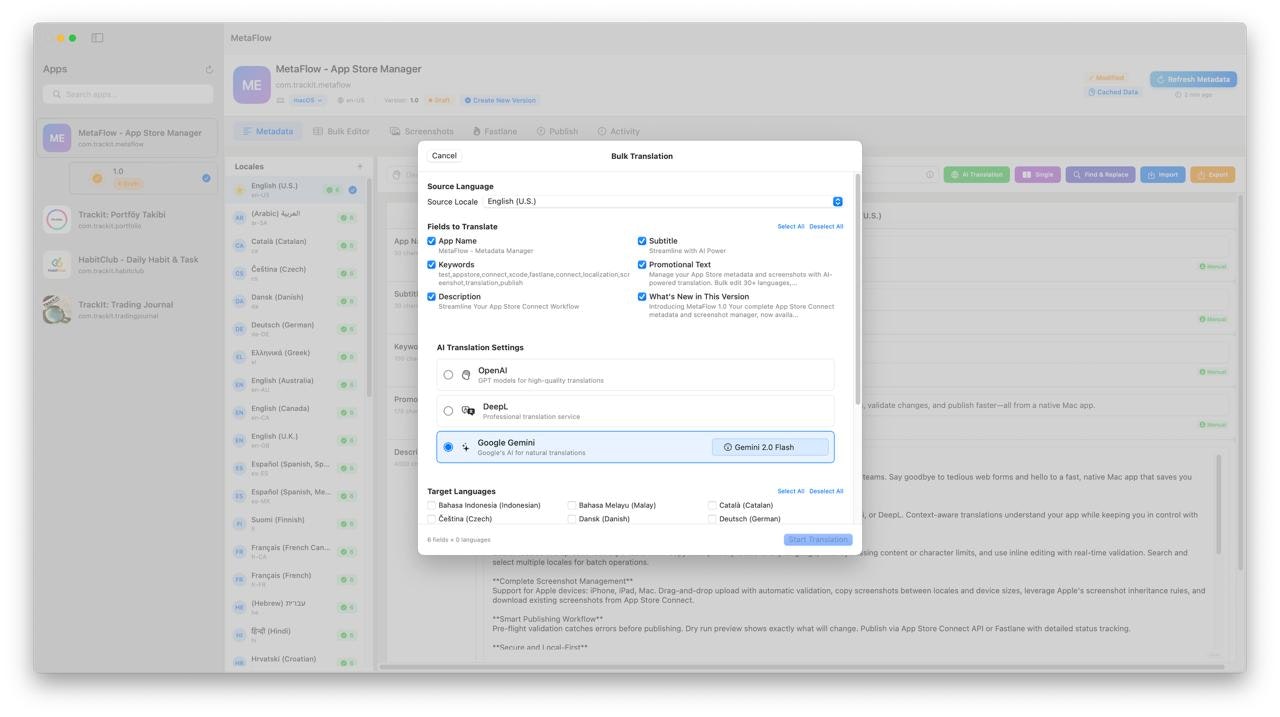Image resolution: width=1280 pixels, height=717 pixels.
Task: Click the Refresh Metadata button
Action: 1196,79
